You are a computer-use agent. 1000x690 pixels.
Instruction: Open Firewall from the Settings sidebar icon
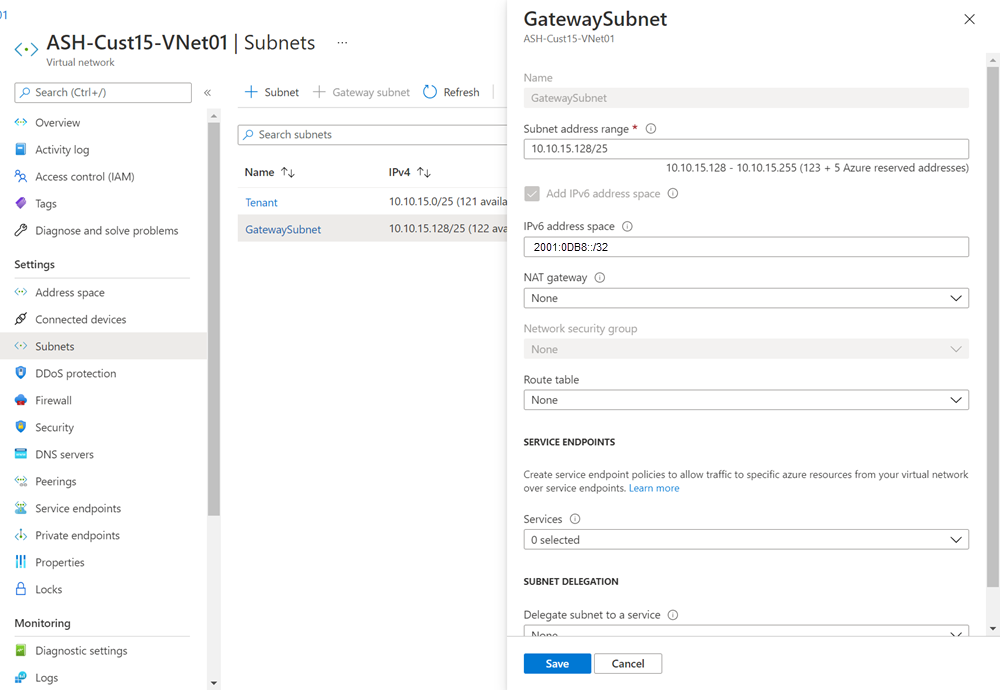pos(21,400)
